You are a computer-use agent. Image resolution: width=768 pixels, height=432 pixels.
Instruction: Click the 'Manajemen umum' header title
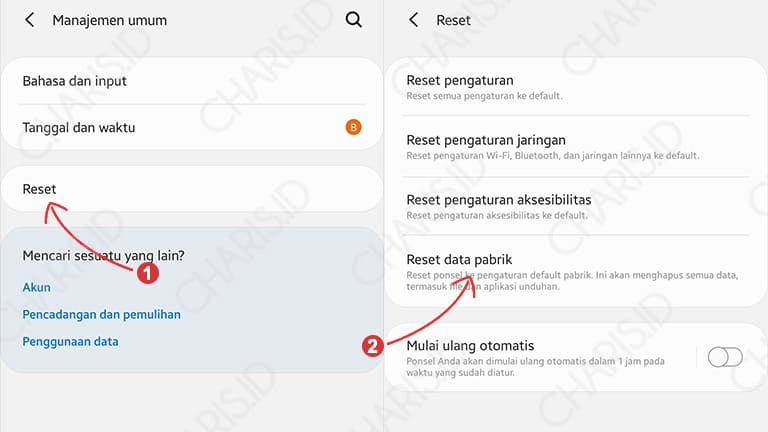pyautogui.click(x=110, y=21)
